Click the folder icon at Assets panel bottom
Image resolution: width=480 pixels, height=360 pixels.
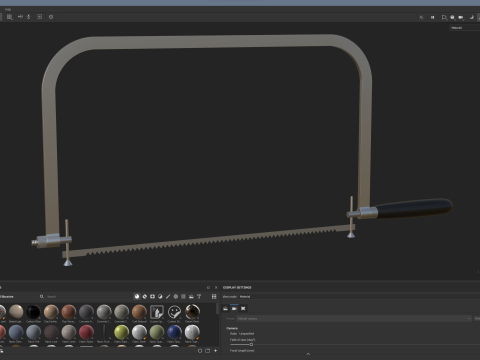click(x=208, y=351)
